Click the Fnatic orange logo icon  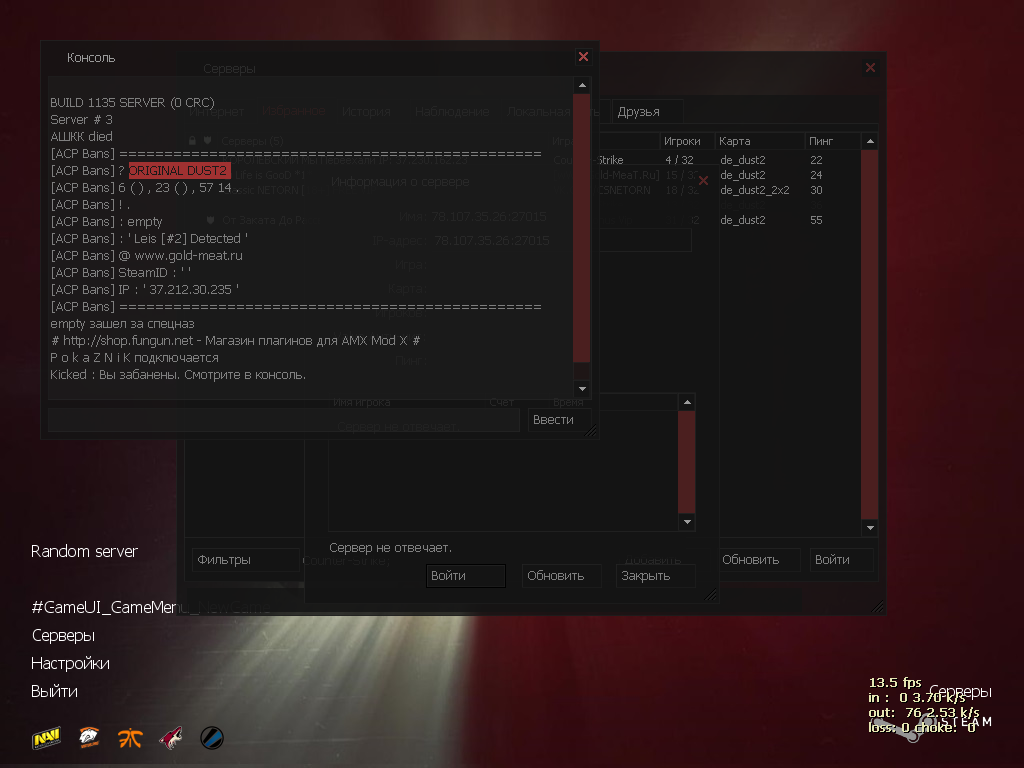130,738
